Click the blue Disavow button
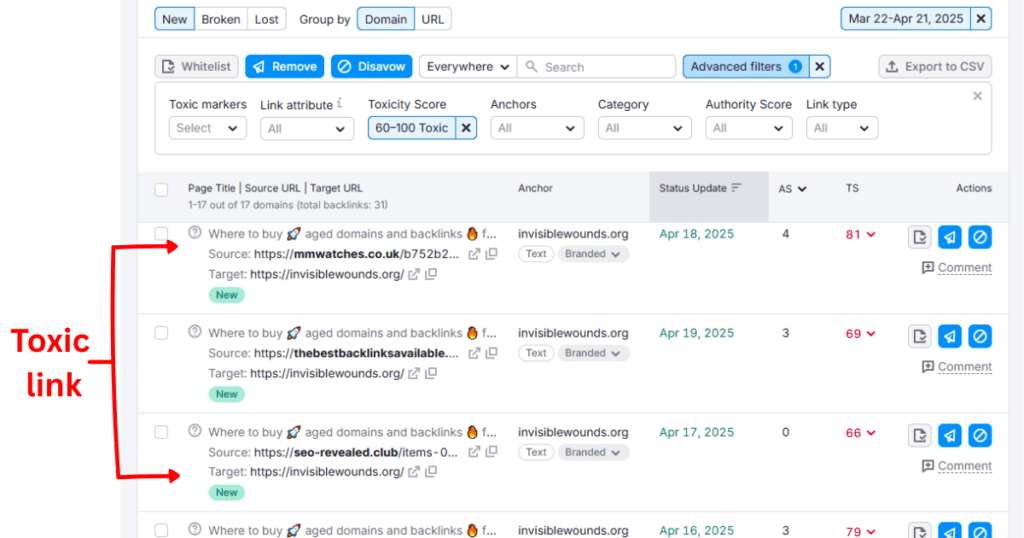Viewport: 1024px width, 538px height. [x=372, y=67]
